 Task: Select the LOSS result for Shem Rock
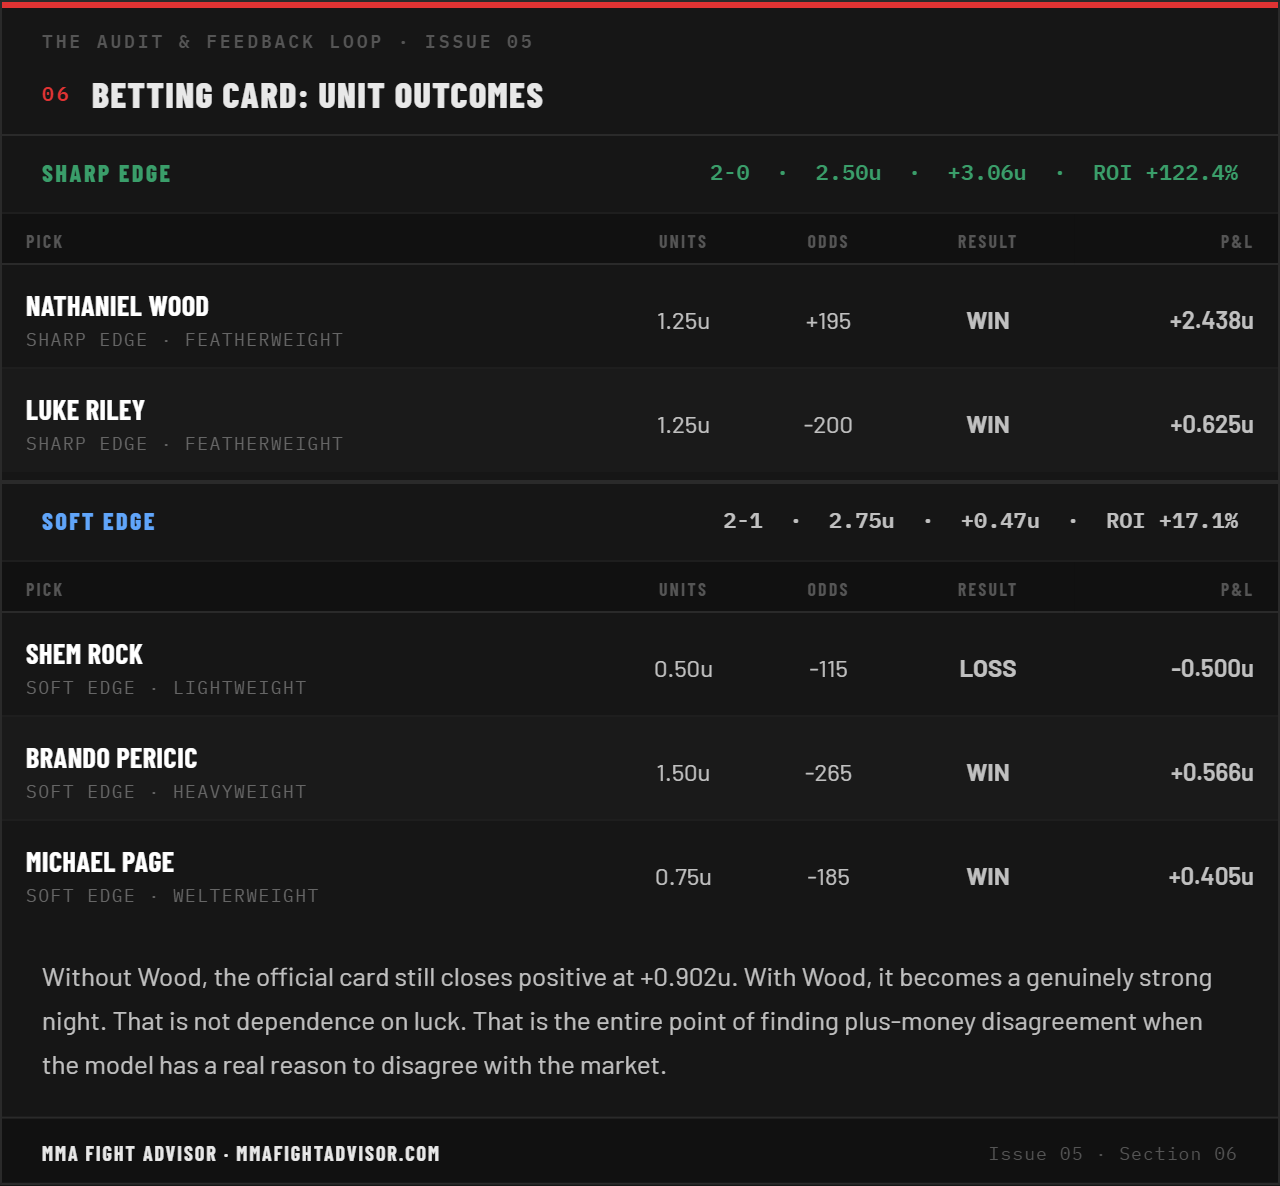pos(988,669)
